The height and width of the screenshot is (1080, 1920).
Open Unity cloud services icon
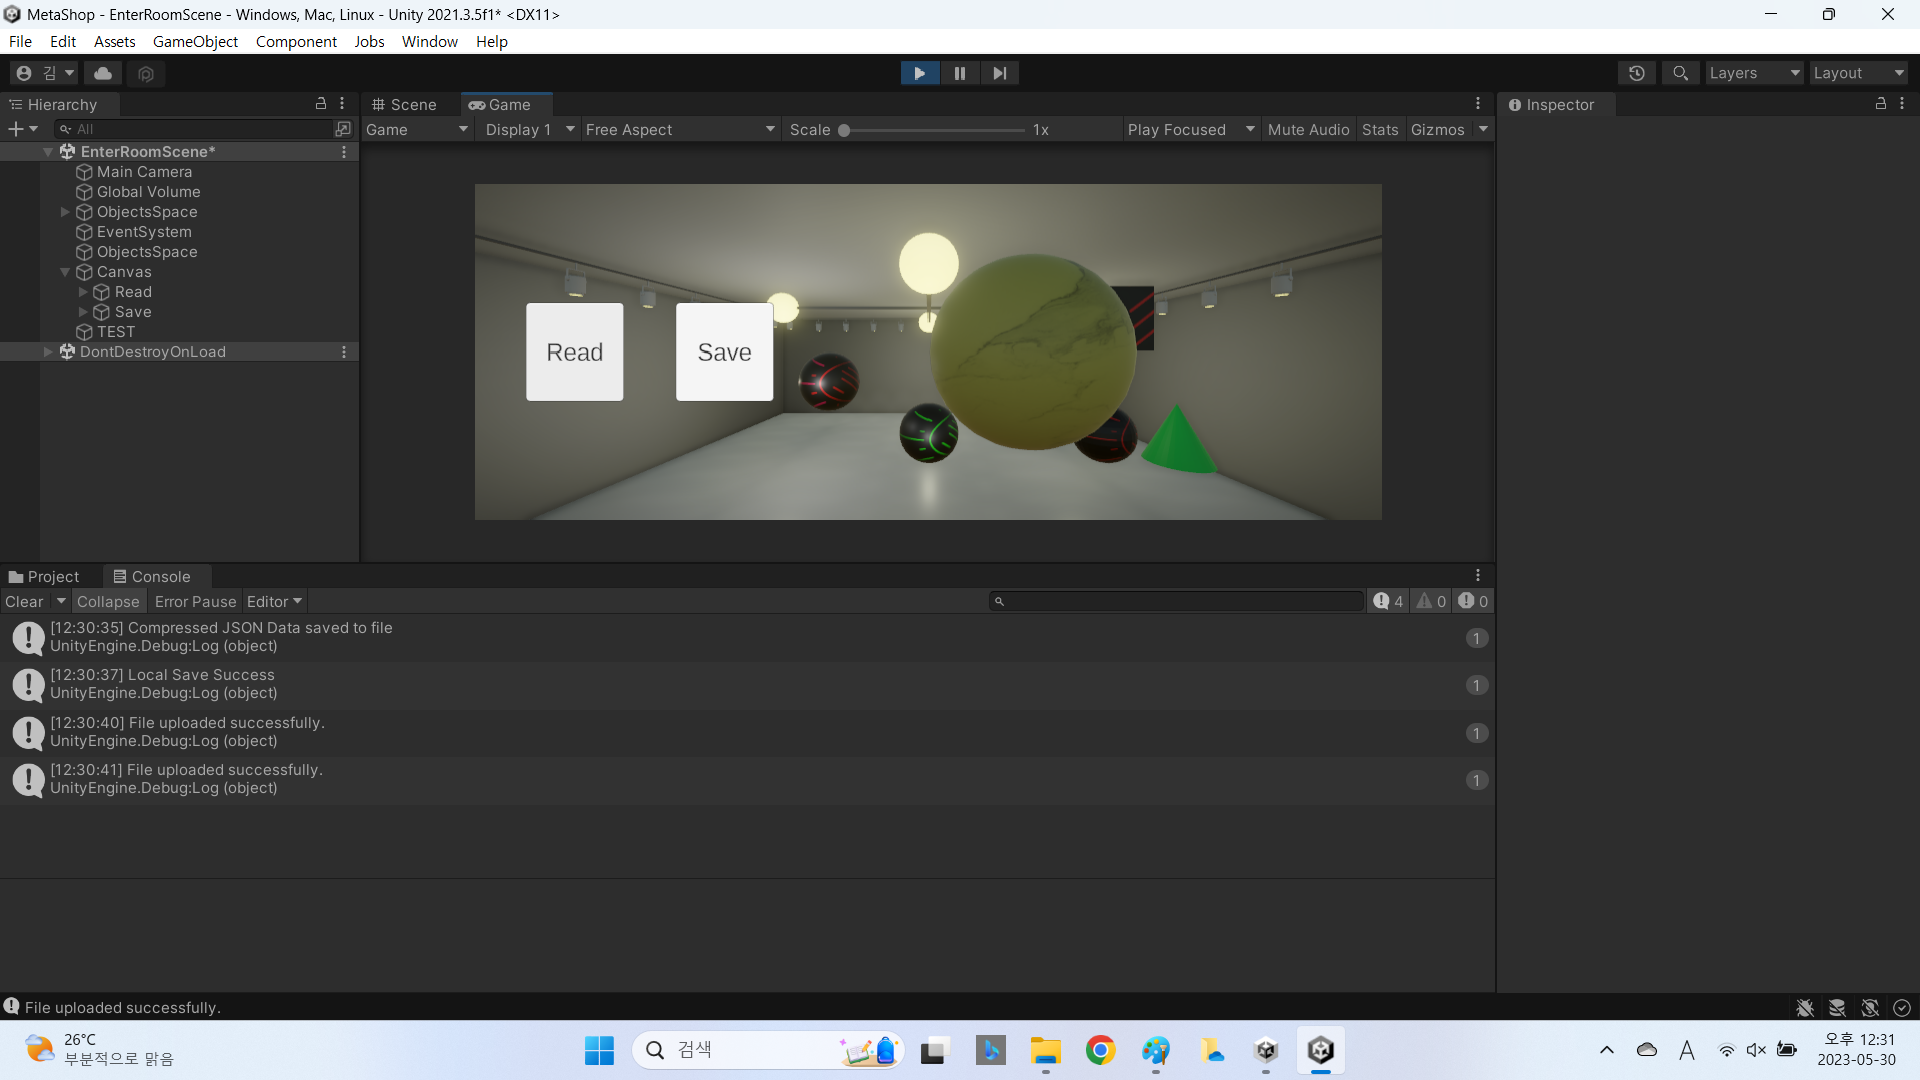[x=103, y=73]
